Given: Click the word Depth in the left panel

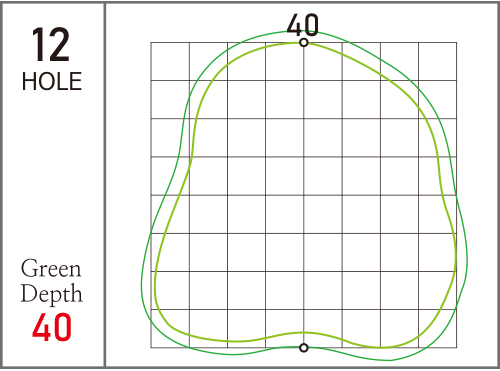Looking at the screenshot, I should tap(51, 294).
